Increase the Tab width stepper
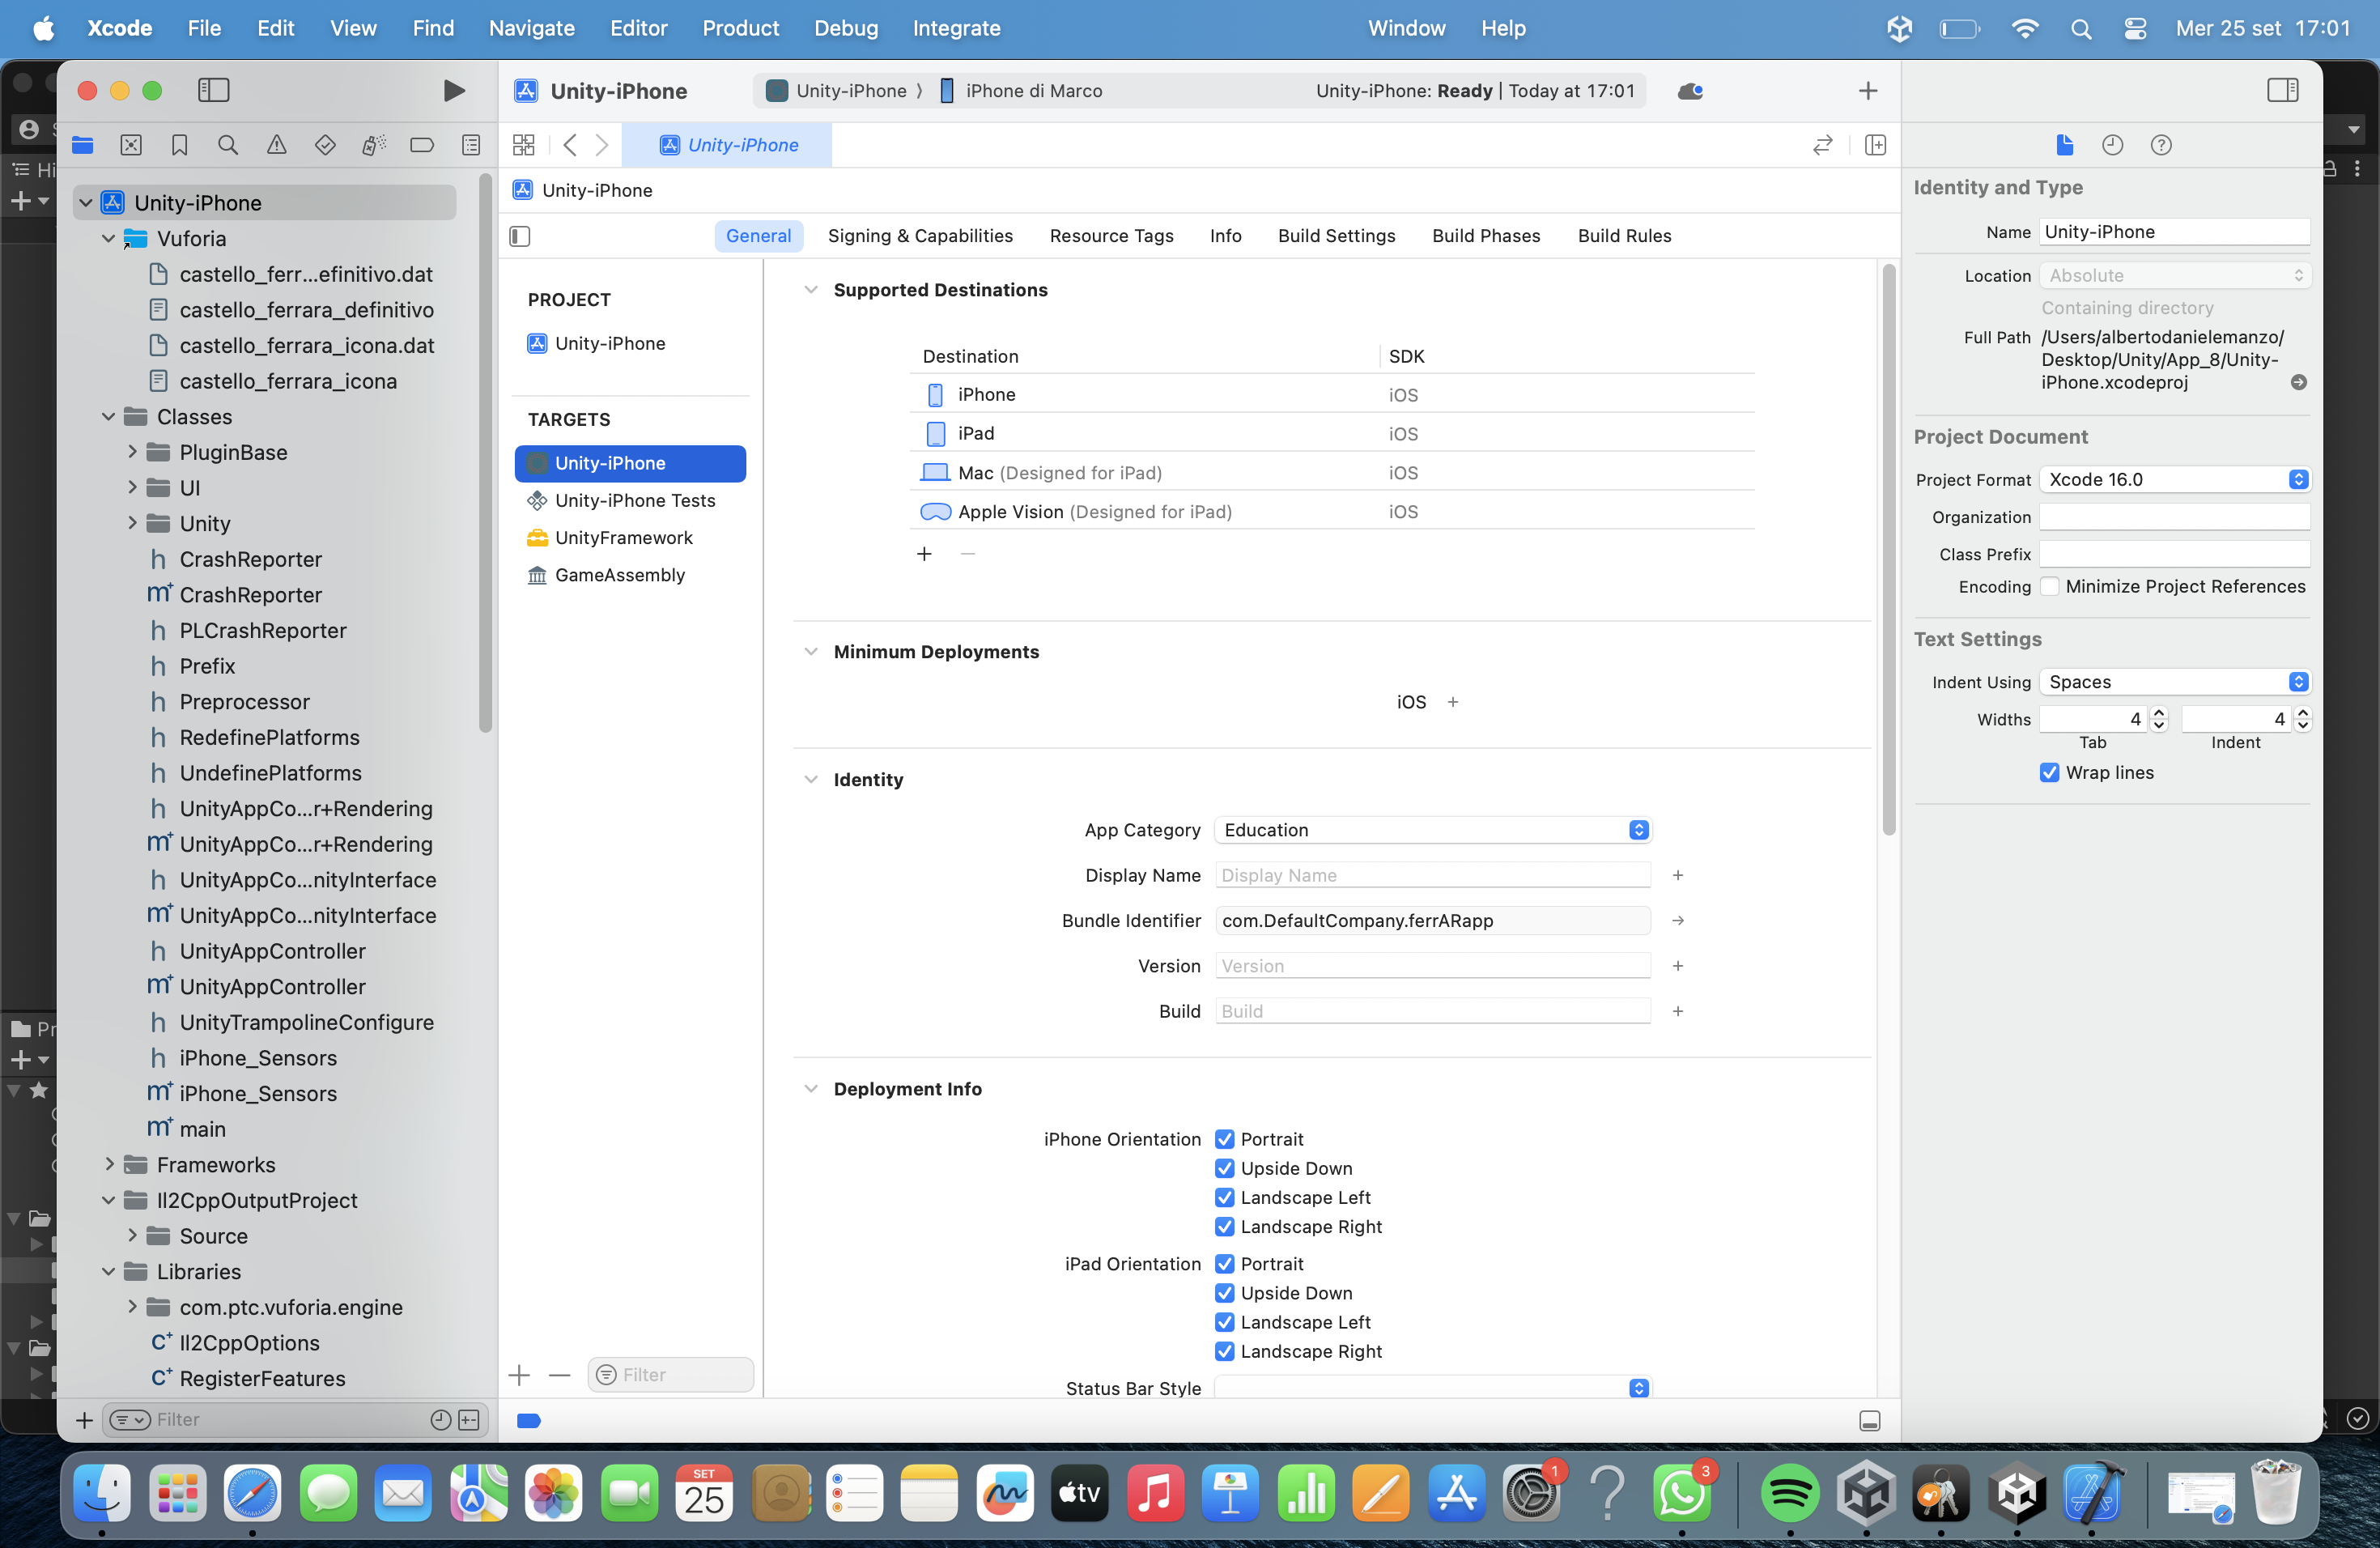The image size is (2380, 1548). click(2159, 713)
